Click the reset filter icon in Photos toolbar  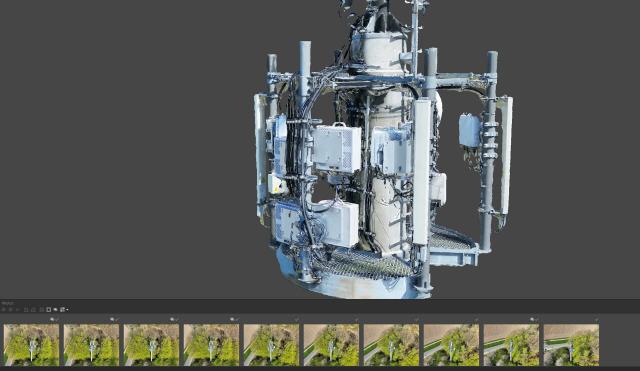click(x=41, y=309)
